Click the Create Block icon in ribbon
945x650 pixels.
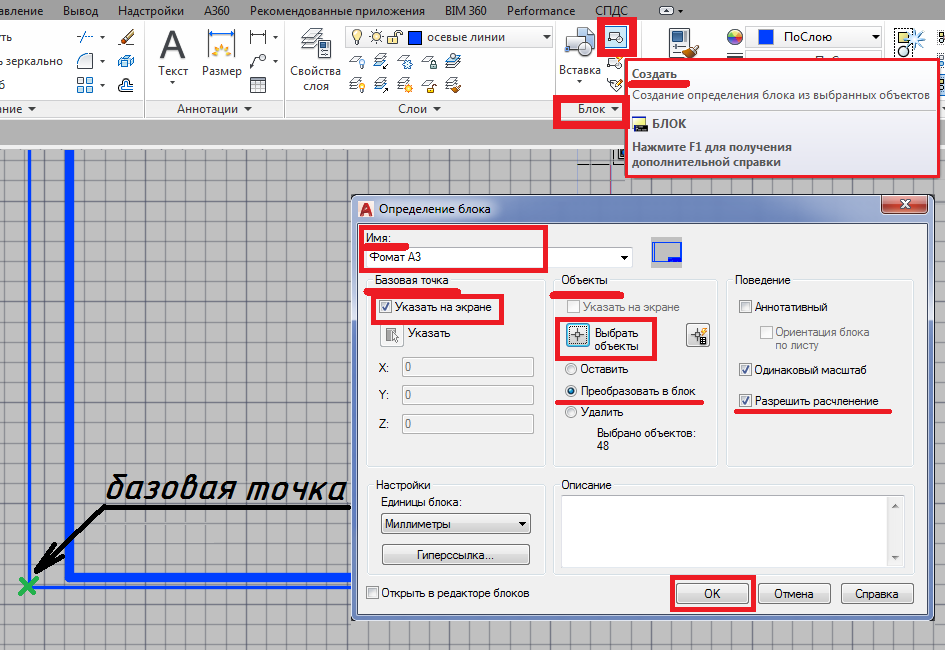[615, 37]
